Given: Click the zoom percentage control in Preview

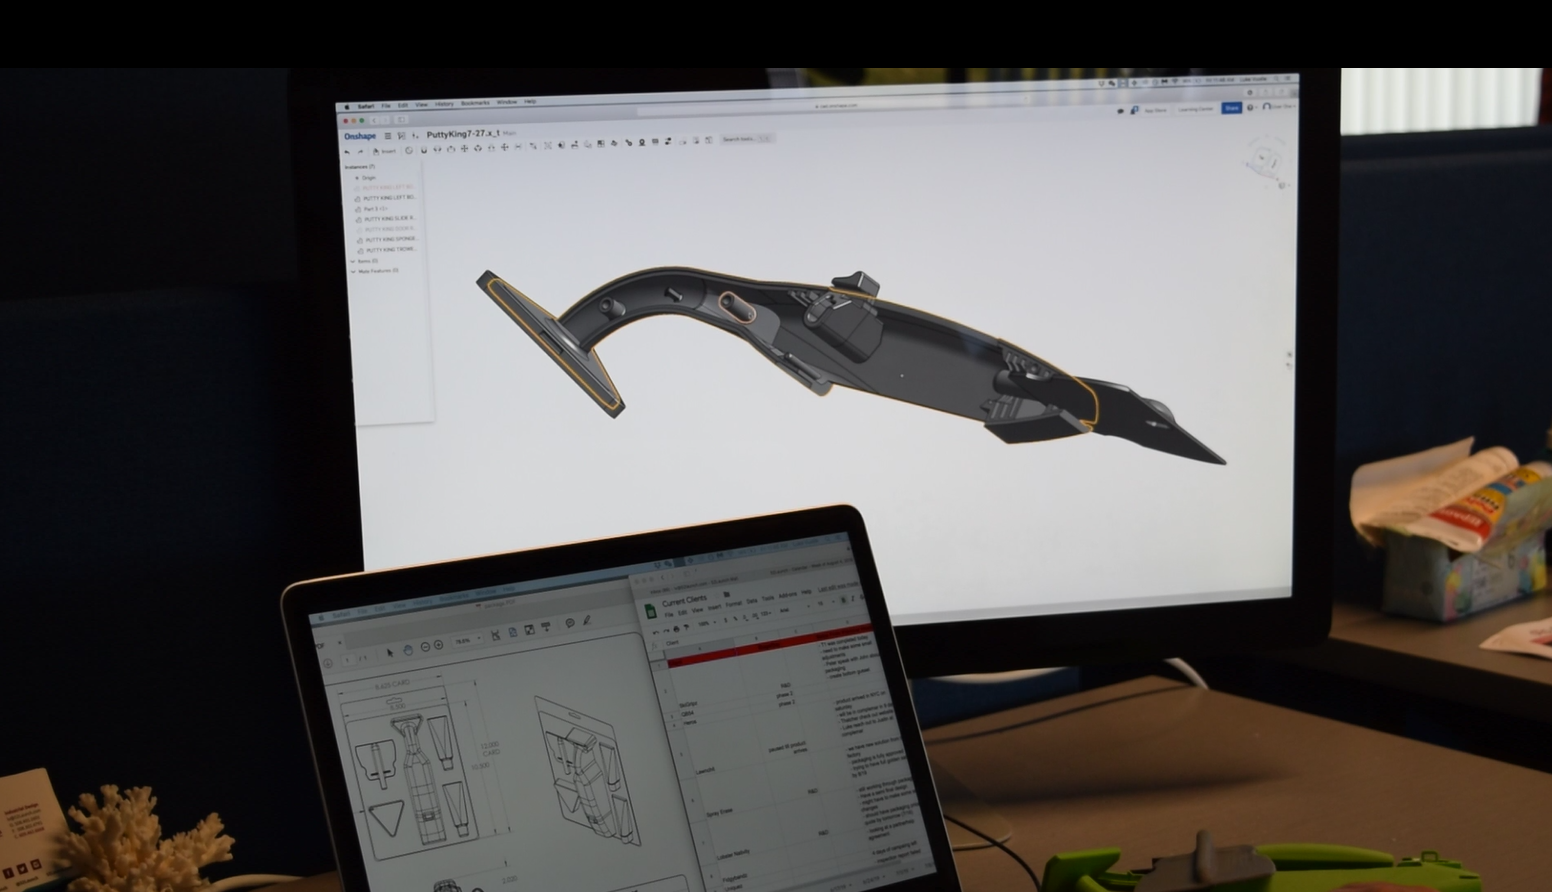Looking at the screenshot, I should pos(465,639).
